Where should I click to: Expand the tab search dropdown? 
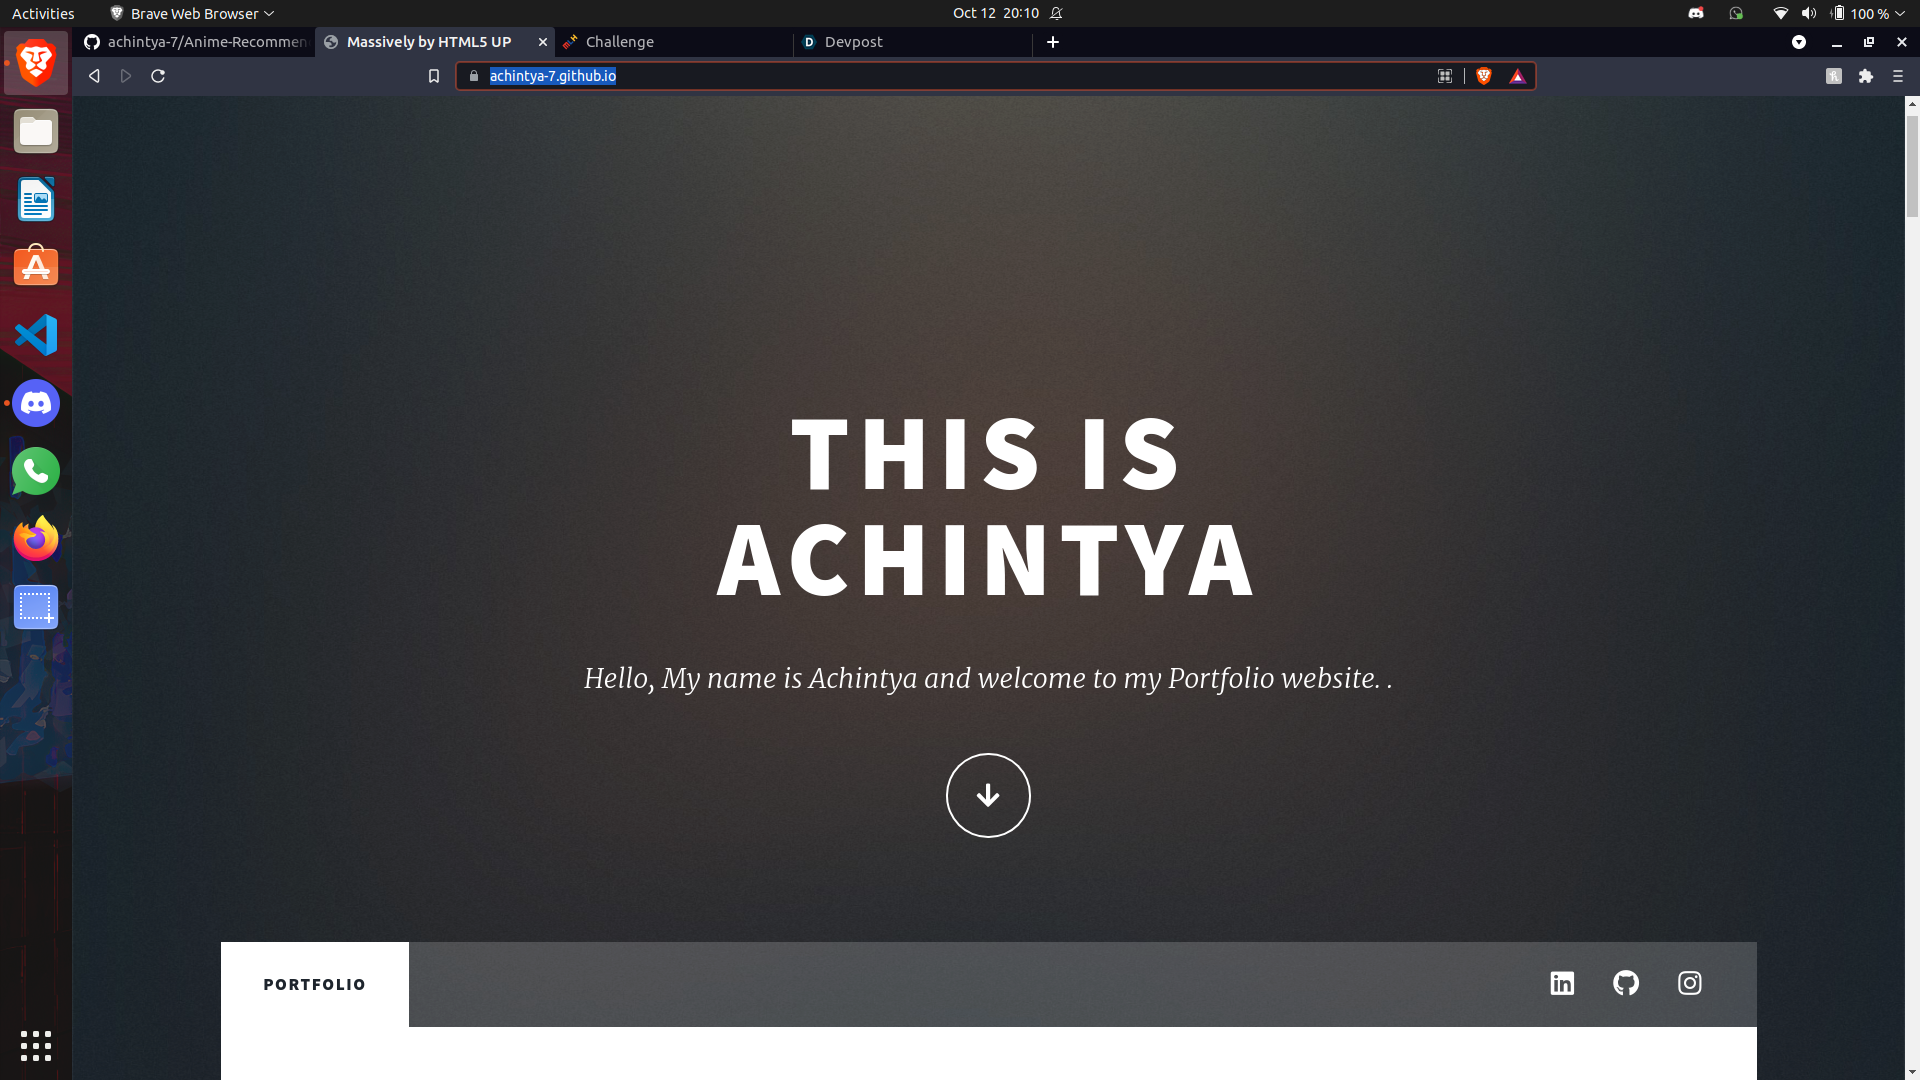(x=1799, y=42)
